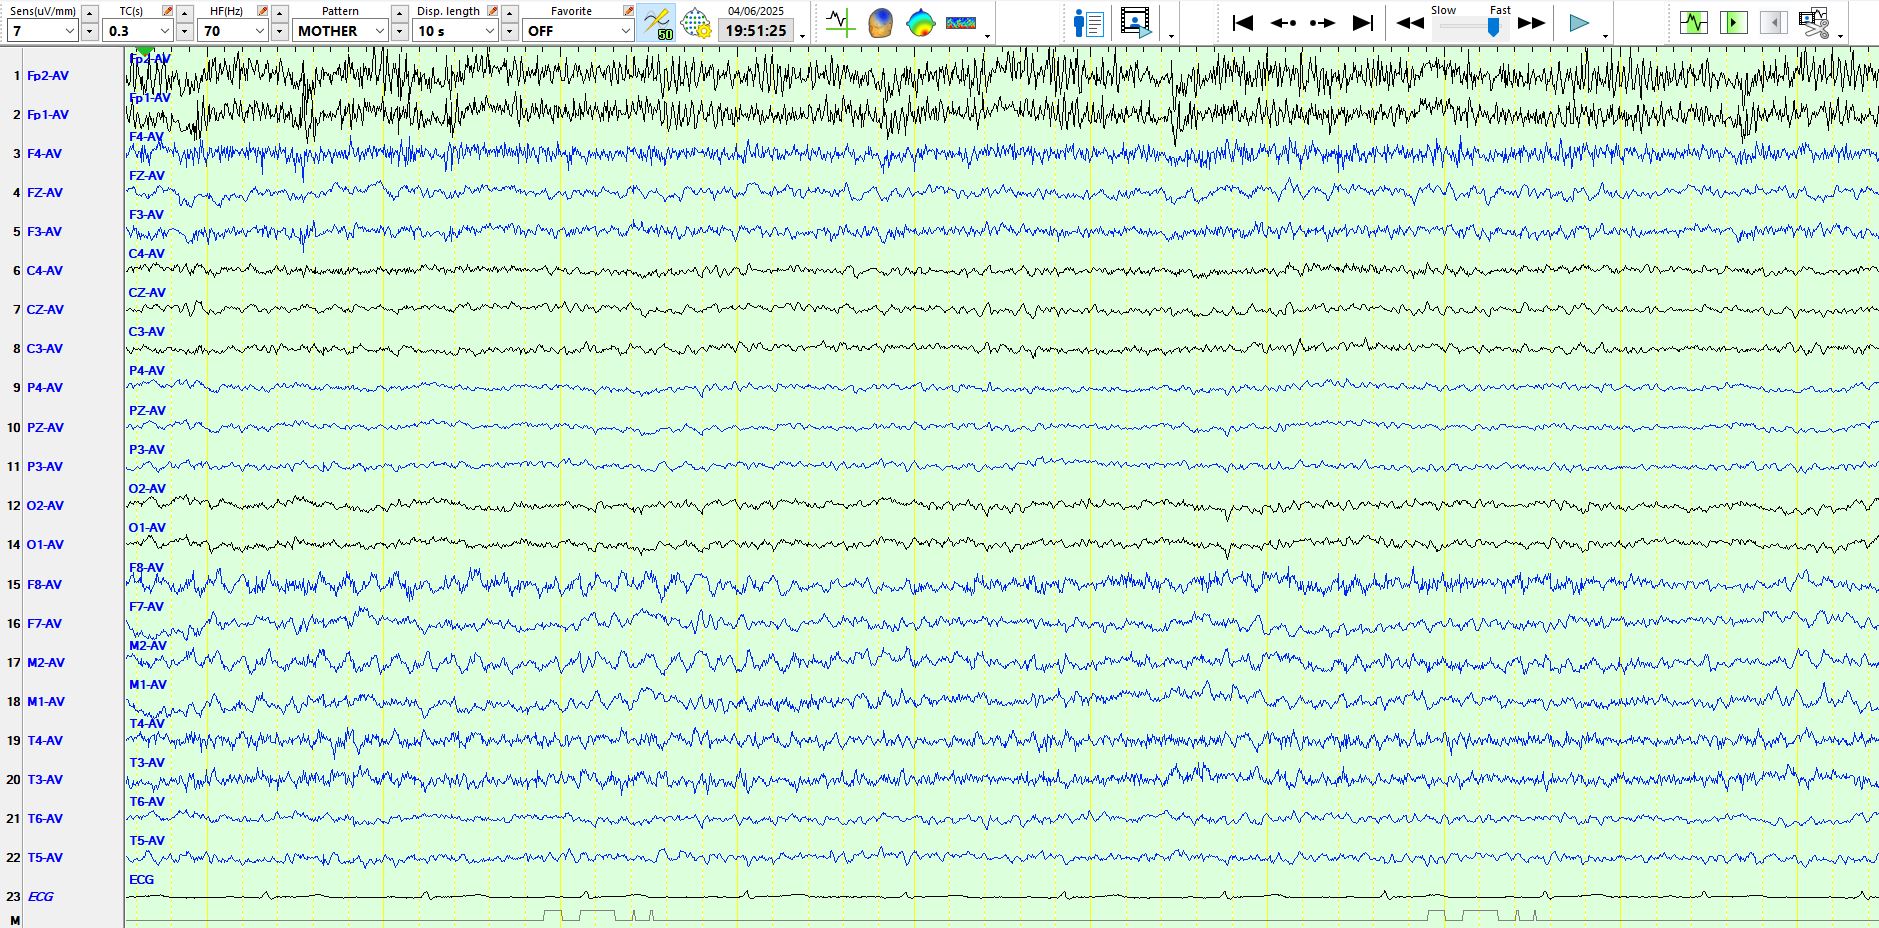Open the patient information icon

[x=1088, y=22]
